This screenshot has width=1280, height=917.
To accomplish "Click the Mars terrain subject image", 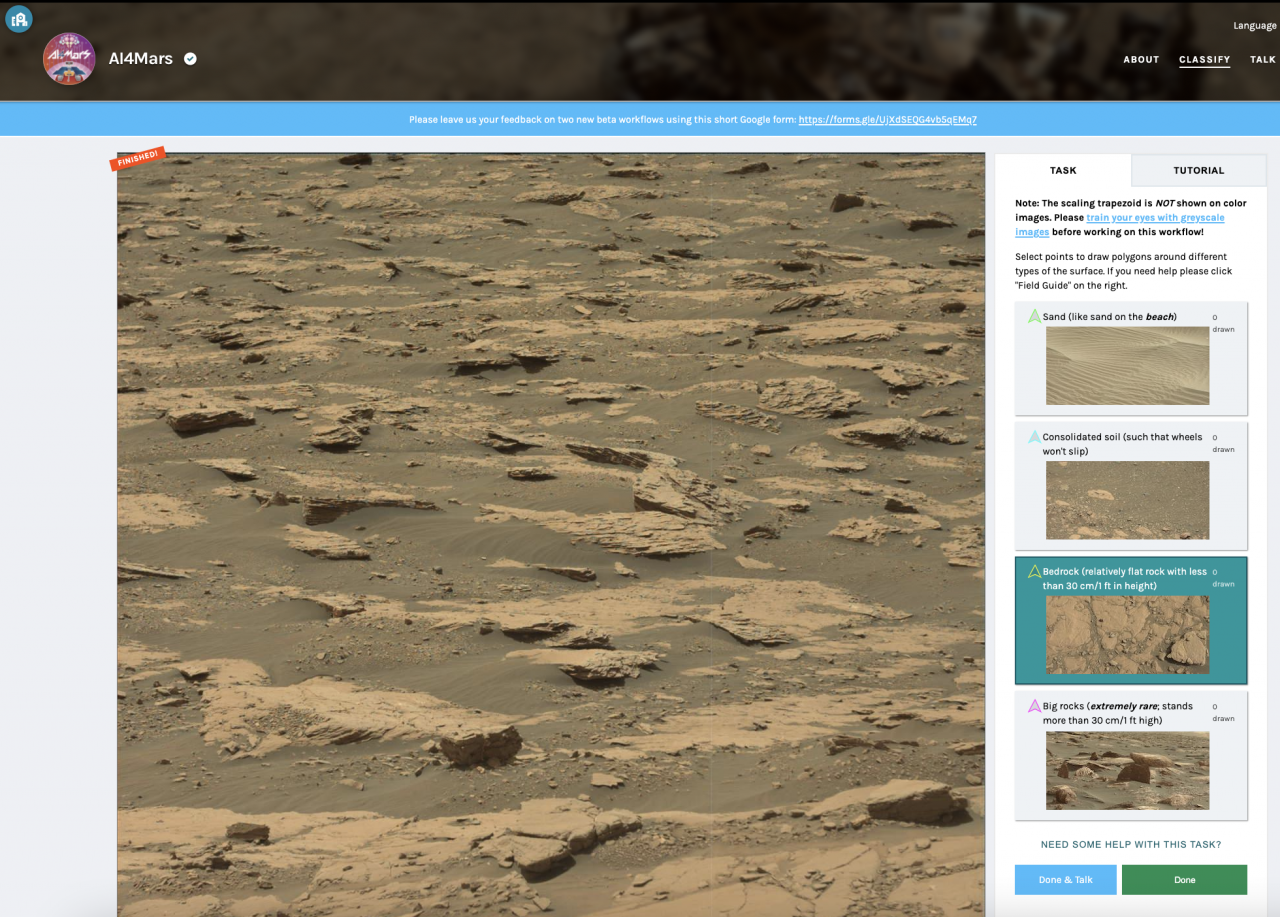I will tap(551, 535).
